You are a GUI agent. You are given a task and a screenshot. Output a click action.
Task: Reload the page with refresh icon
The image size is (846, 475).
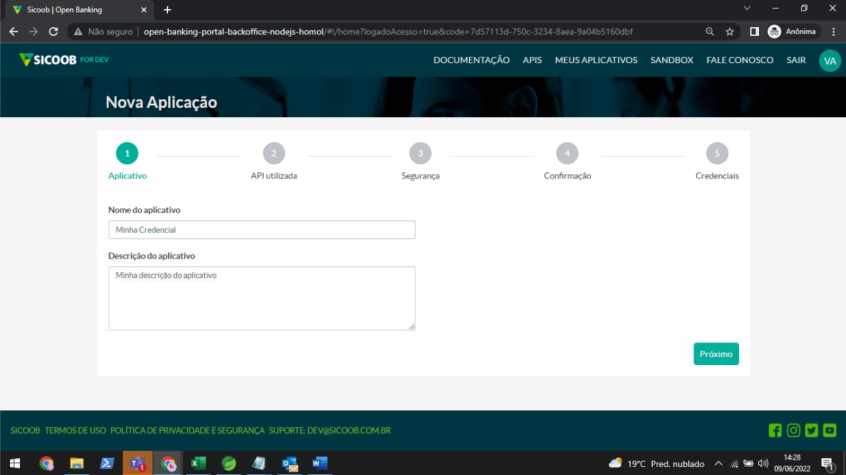(53, 32)
